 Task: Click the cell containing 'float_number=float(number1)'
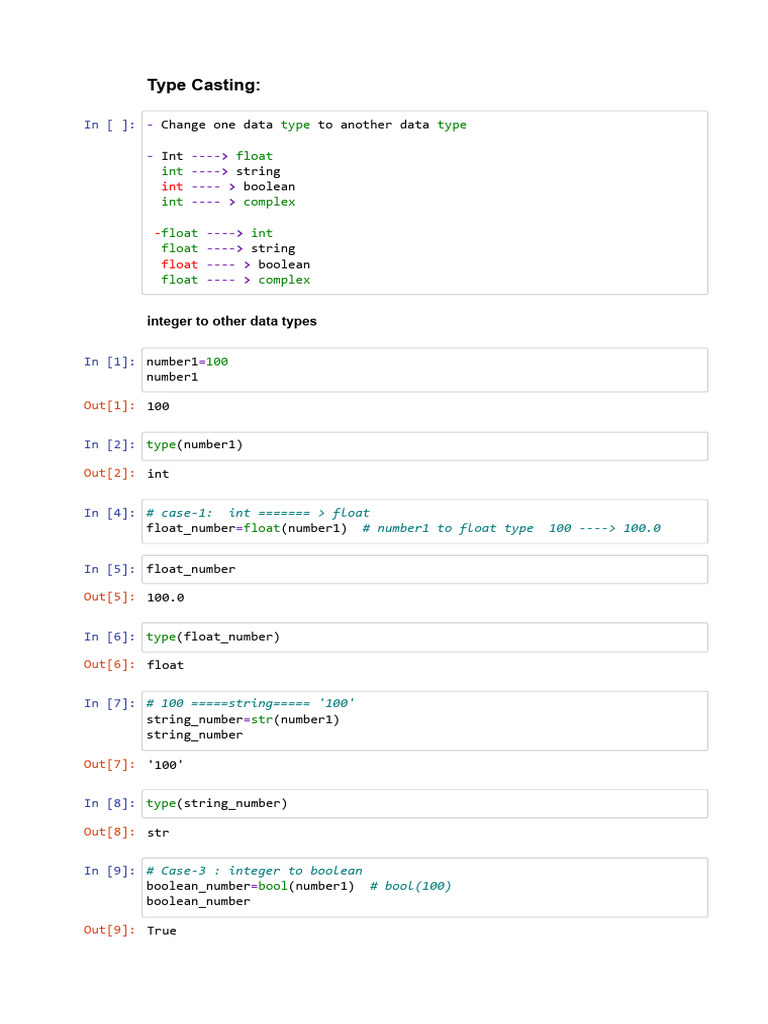(x=424, y=521)
